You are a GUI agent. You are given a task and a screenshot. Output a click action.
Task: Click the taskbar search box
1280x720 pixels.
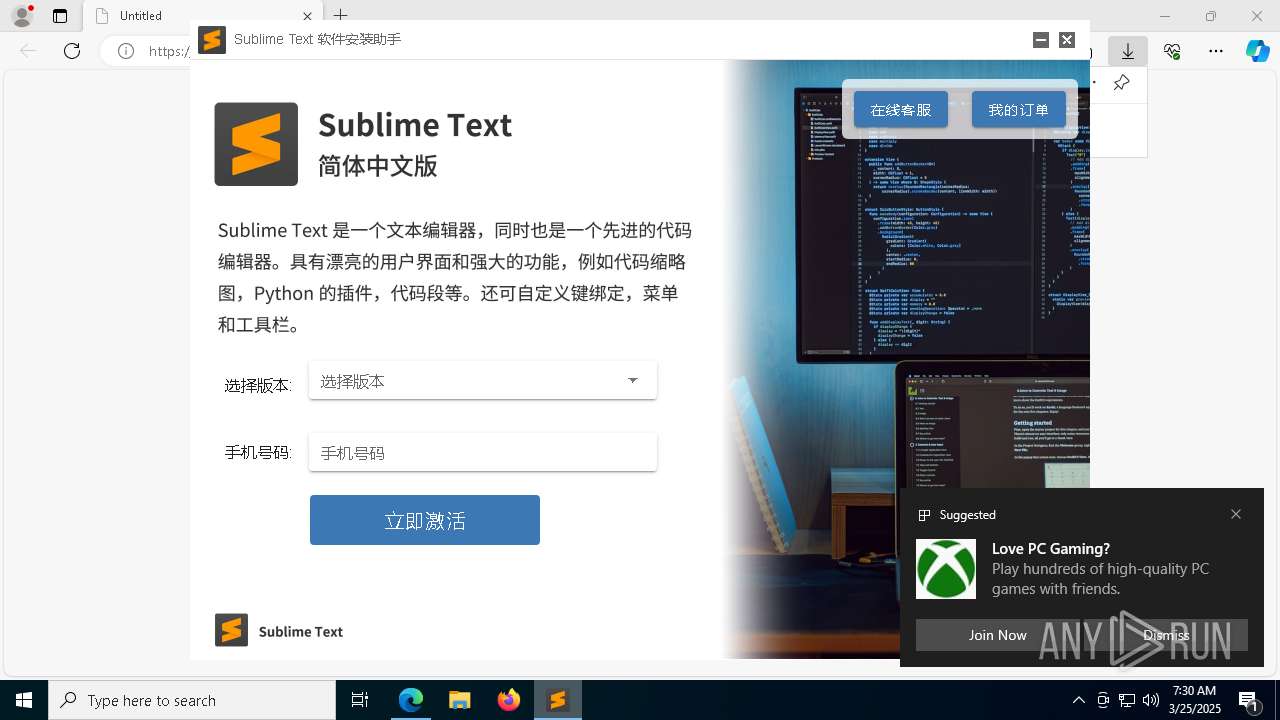click(x=192, y=700)
